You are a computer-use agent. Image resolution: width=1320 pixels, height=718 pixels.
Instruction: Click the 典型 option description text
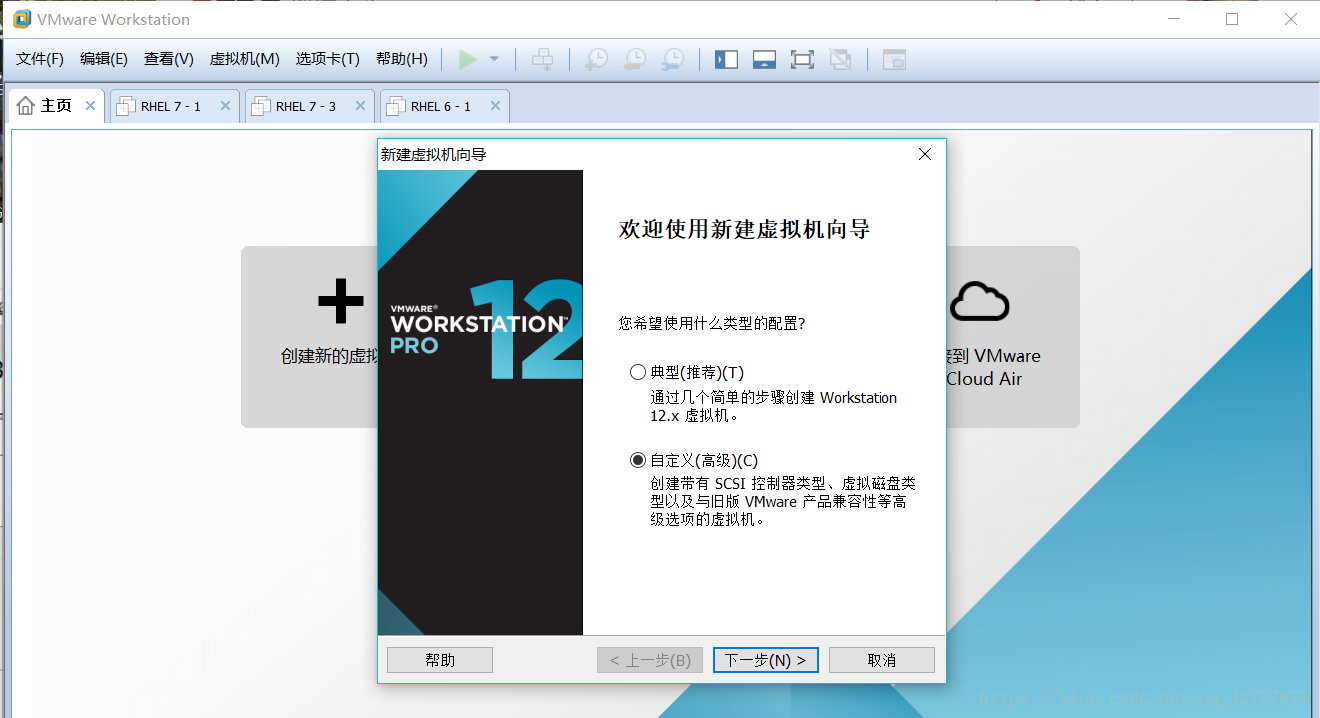(x=774, y=406)
